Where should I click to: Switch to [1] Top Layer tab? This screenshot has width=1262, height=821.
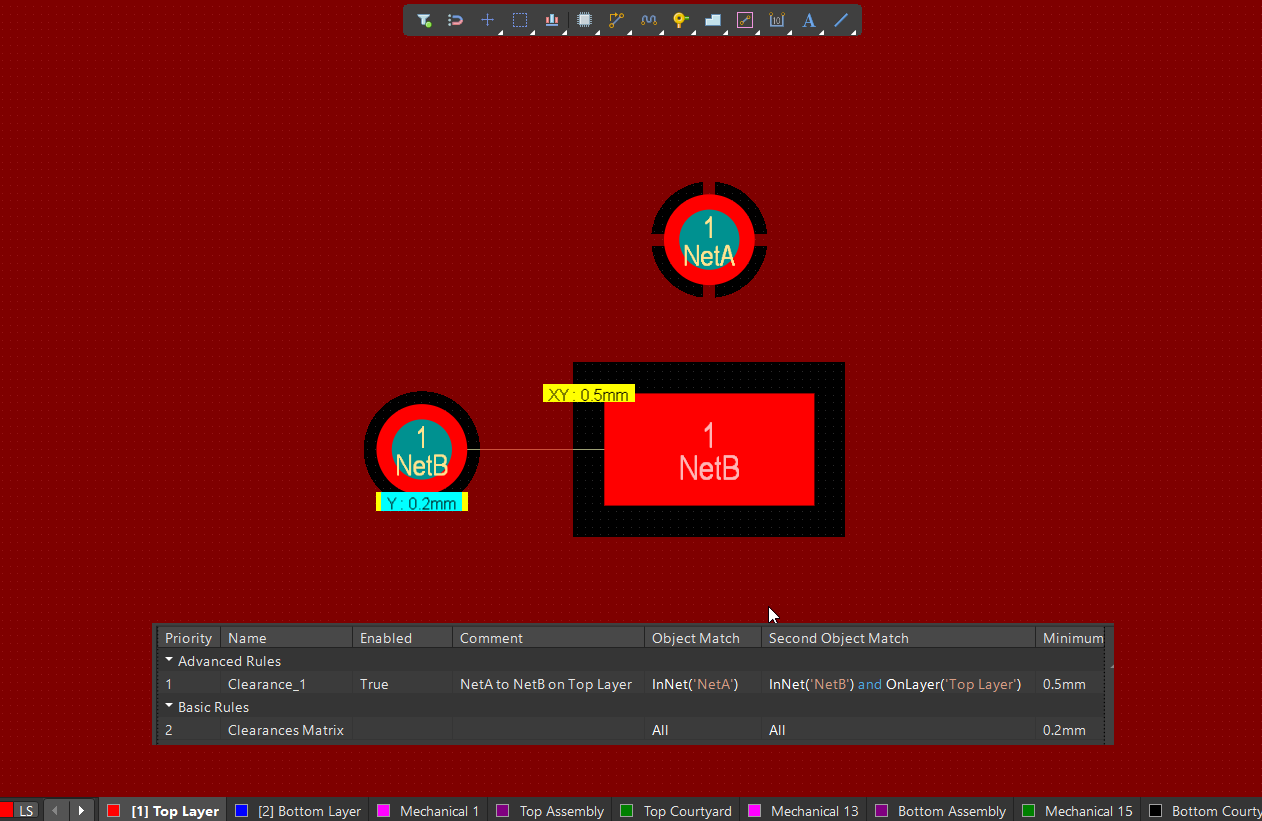point(163,810)
